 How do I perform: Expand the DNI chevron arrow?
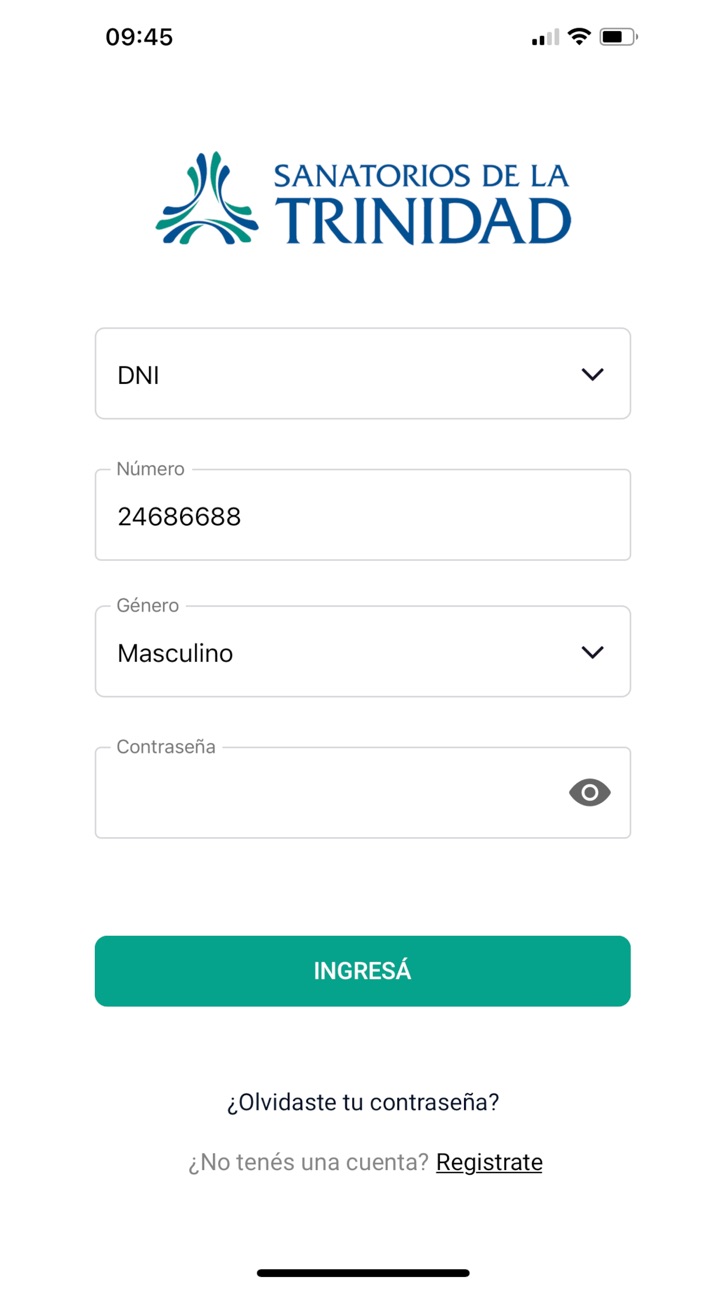pyautogui.click(x=592, y=374)
